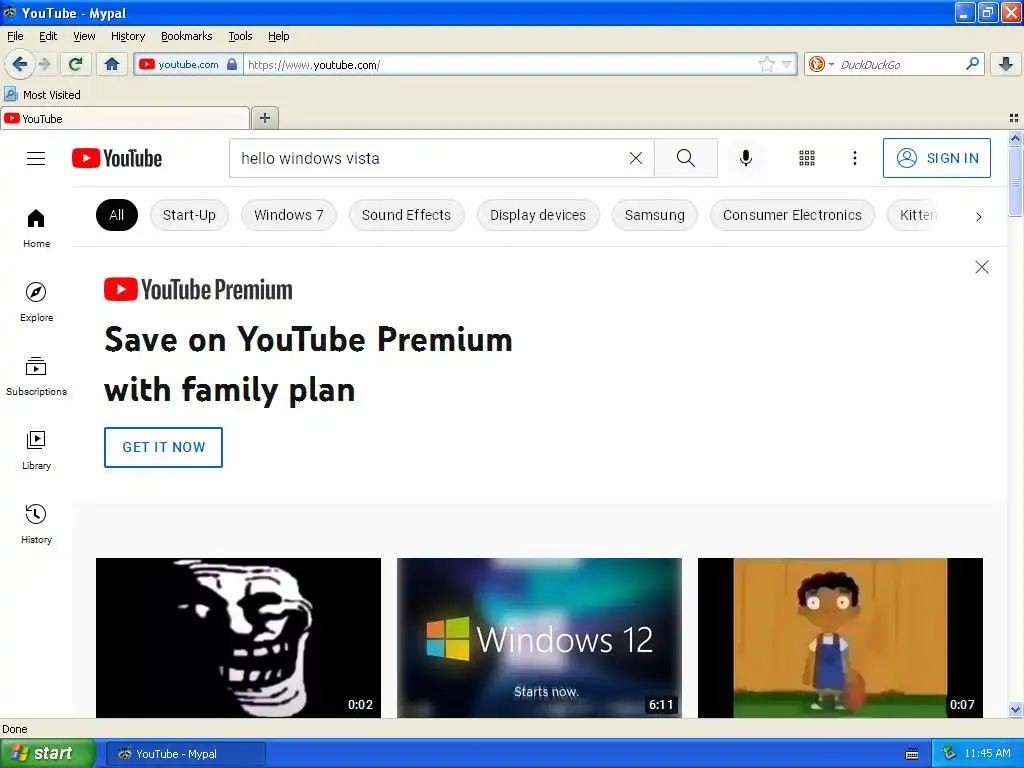
Task: Click the page scrollbar up arrow
Action: (x=1016, y=138)
